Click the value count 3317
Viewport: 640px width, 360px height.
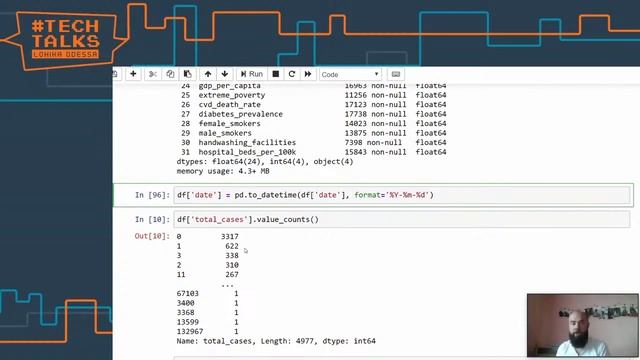tap(230, 236)
